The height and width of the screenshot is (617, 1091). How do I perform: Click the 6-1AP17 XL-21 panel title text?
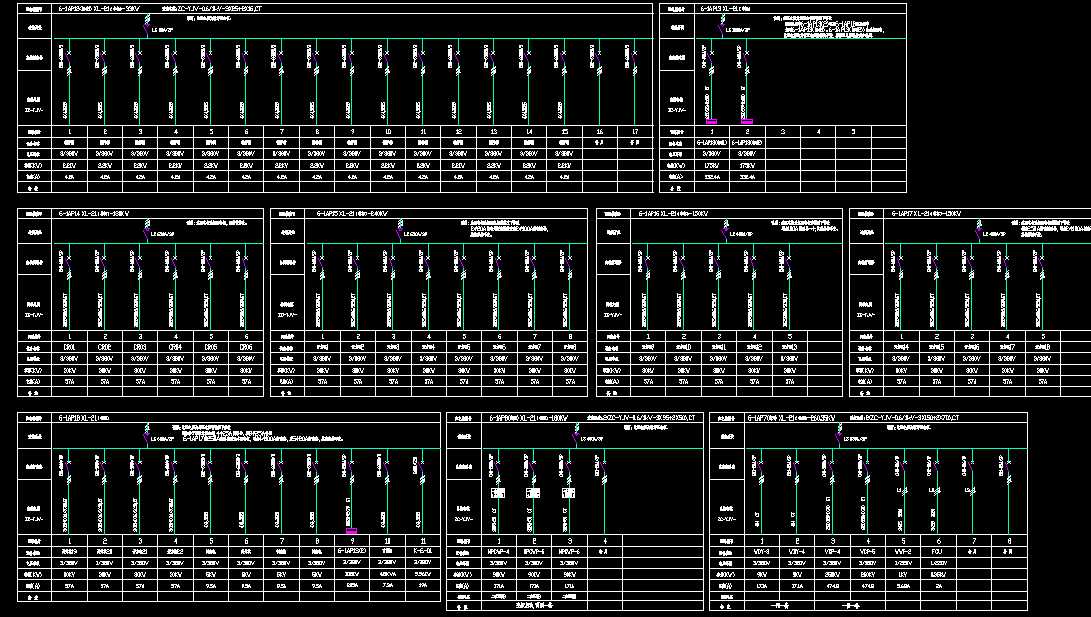click(927, 214)
